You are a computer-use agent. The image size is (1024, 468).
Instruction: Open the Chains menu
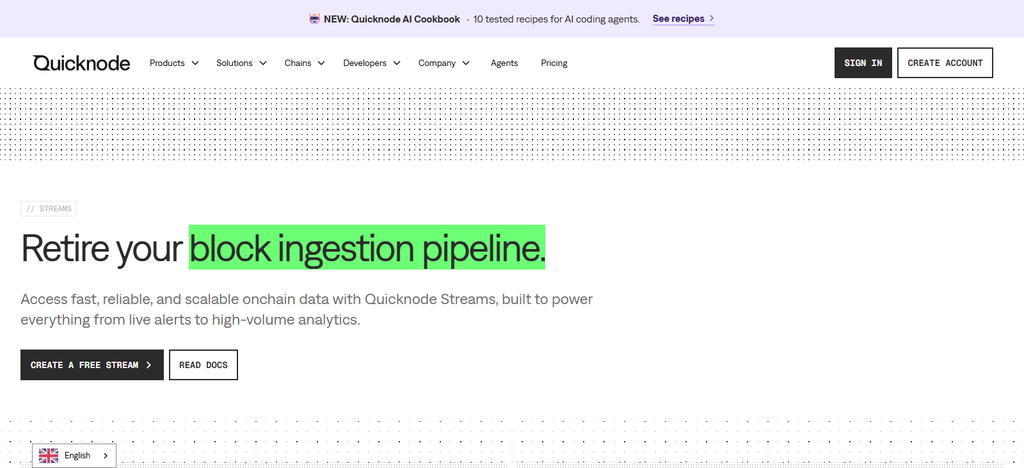[x=305, y=63]
